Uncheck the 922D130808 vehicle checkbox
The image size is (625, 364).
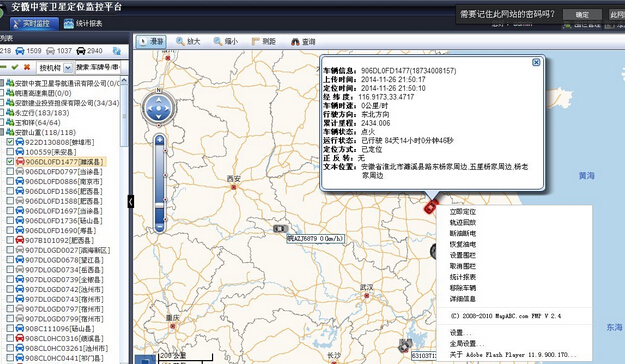[x=10, y=142]
